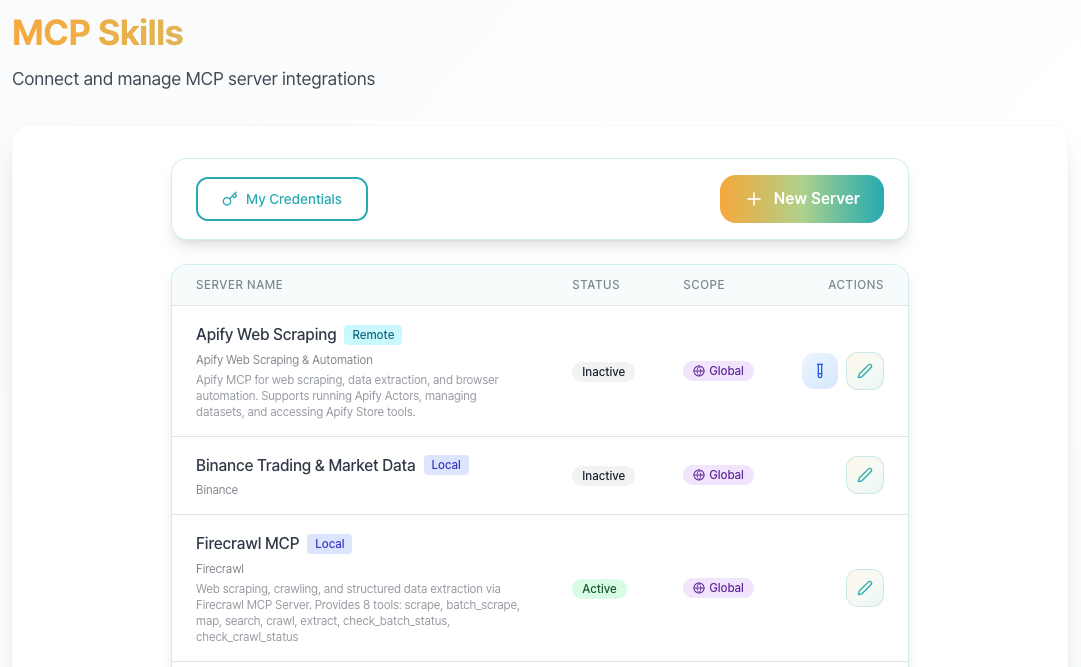Open the Global scope selector for Binance

point(718,474)
